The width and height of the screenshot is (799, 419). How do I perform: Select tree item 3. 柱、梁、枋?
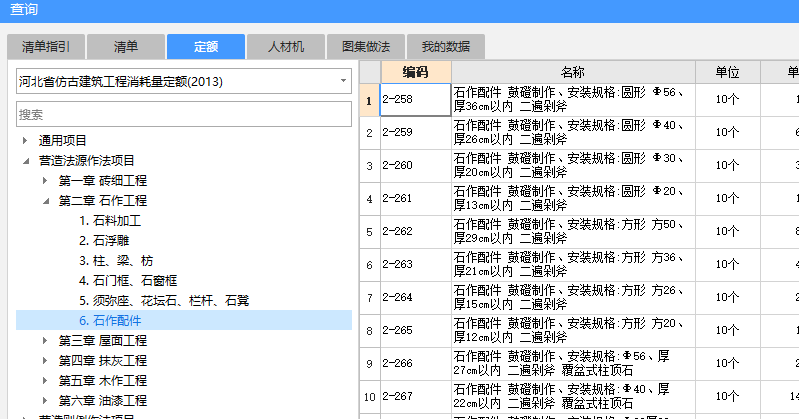[x=116, y=260]
